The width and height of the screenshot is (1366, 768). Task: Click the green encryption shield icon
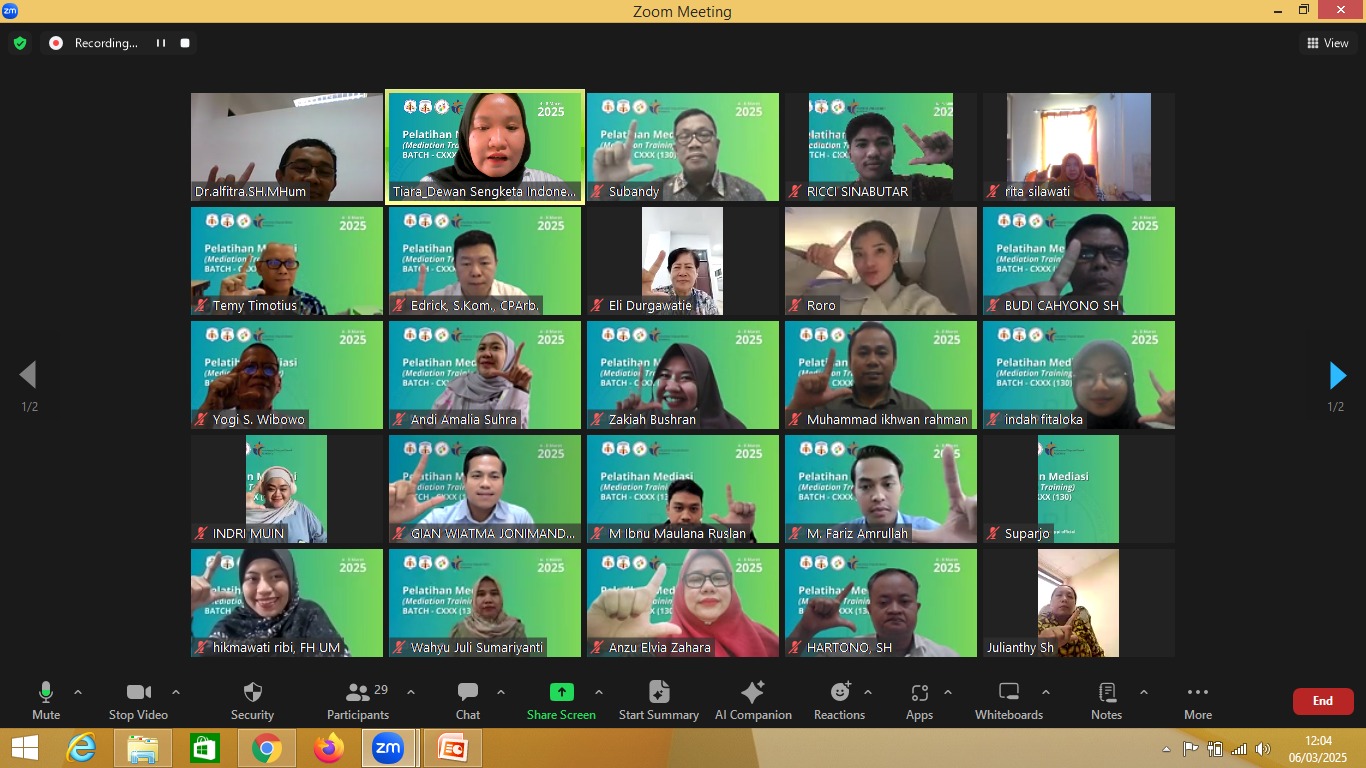point(19,43)
